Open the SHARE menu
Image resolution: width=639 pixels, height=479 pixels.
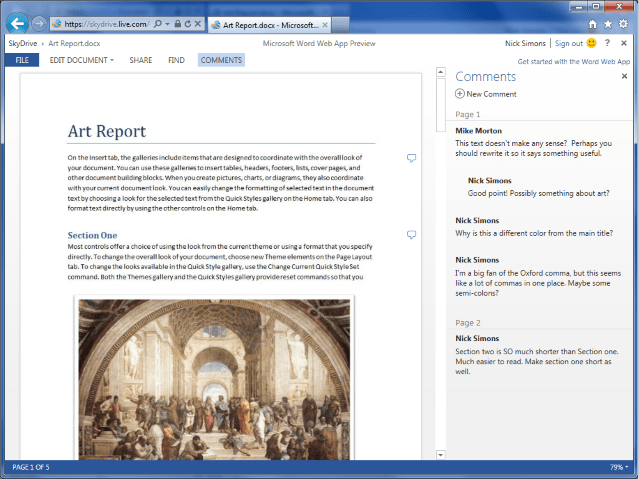coord(141,60)
